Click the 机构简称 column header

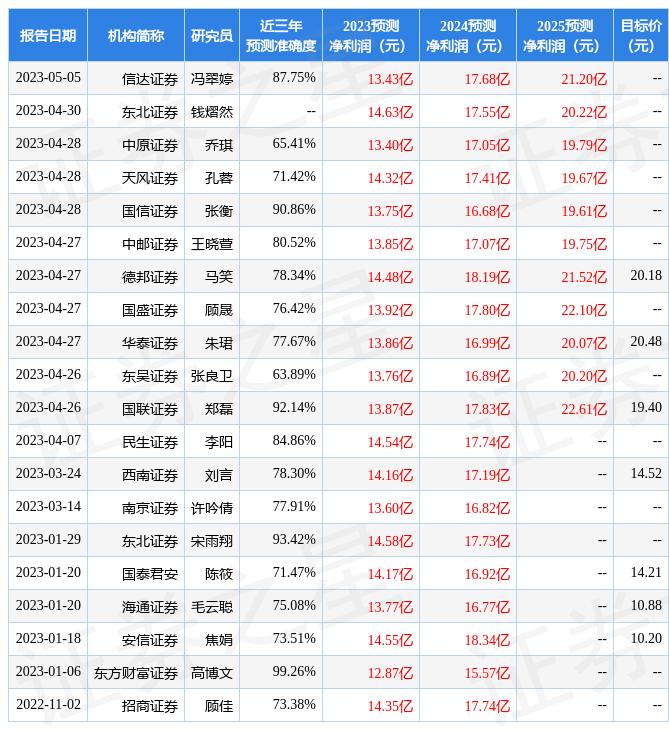pos(135,35)
